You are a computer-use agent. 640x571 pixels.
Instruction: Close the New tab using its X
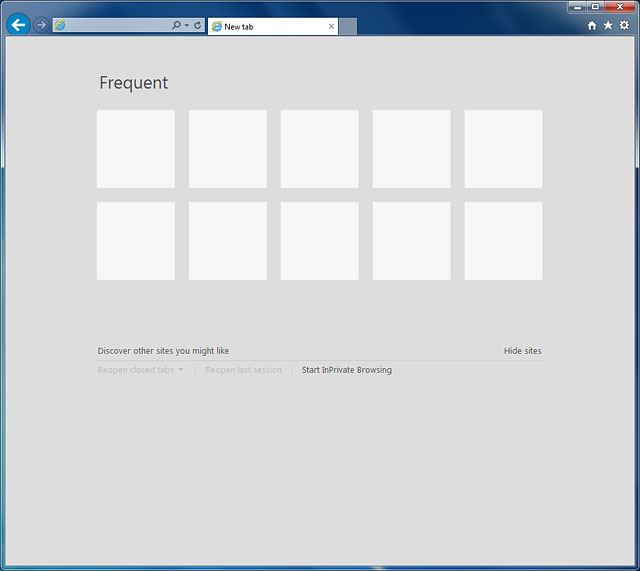tap(331, 27)
